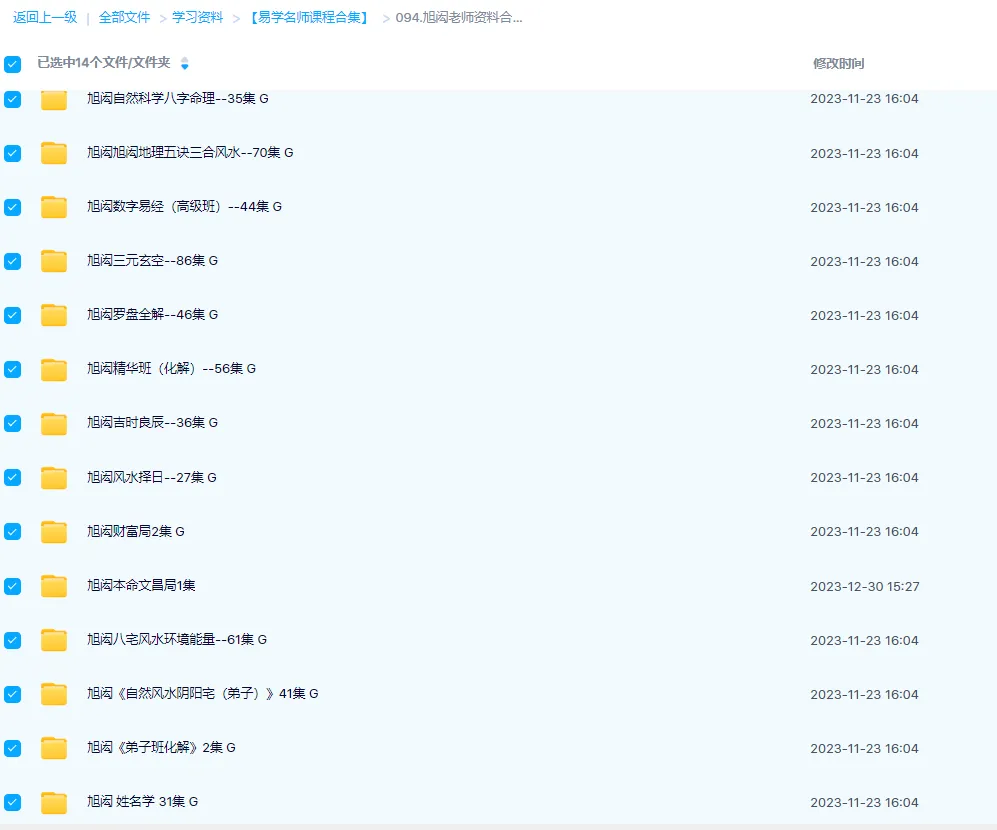Open folder icon for 旭闳风水择日--27集
The image size is (997, 830).
pos(54,478)
